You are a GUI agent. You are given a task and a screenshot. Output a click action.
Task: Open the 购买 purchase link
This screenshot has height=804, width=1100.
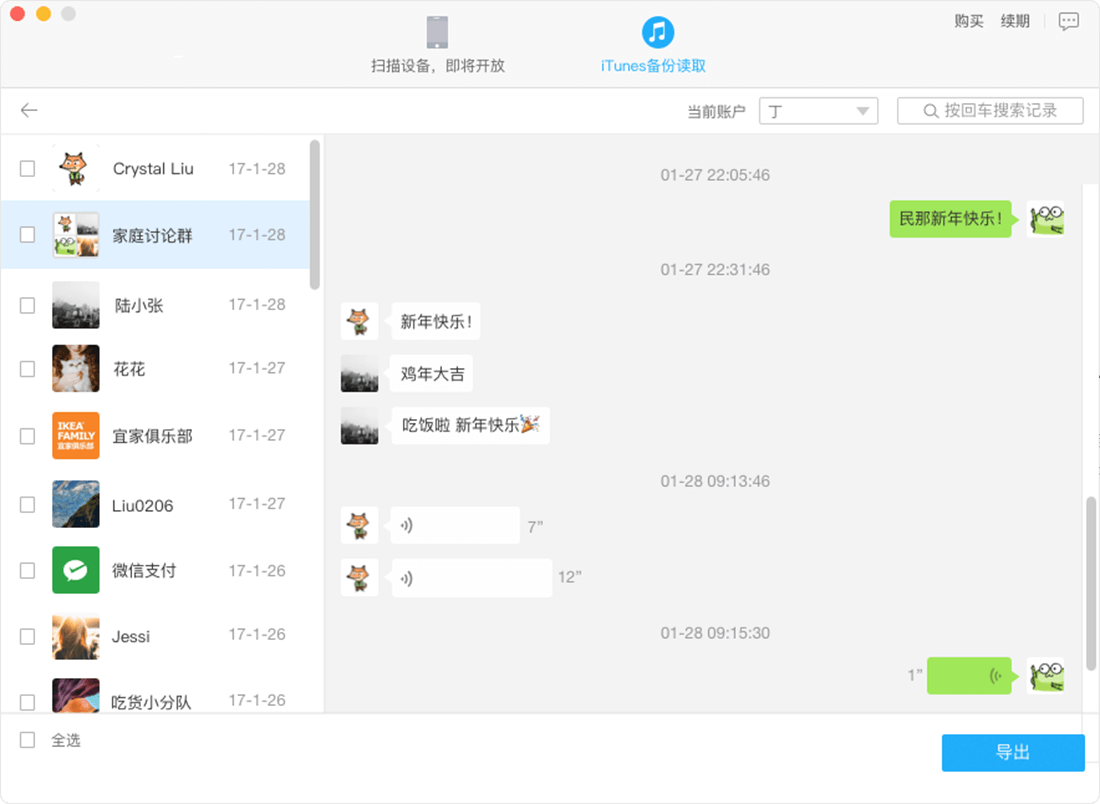point(967,20)
